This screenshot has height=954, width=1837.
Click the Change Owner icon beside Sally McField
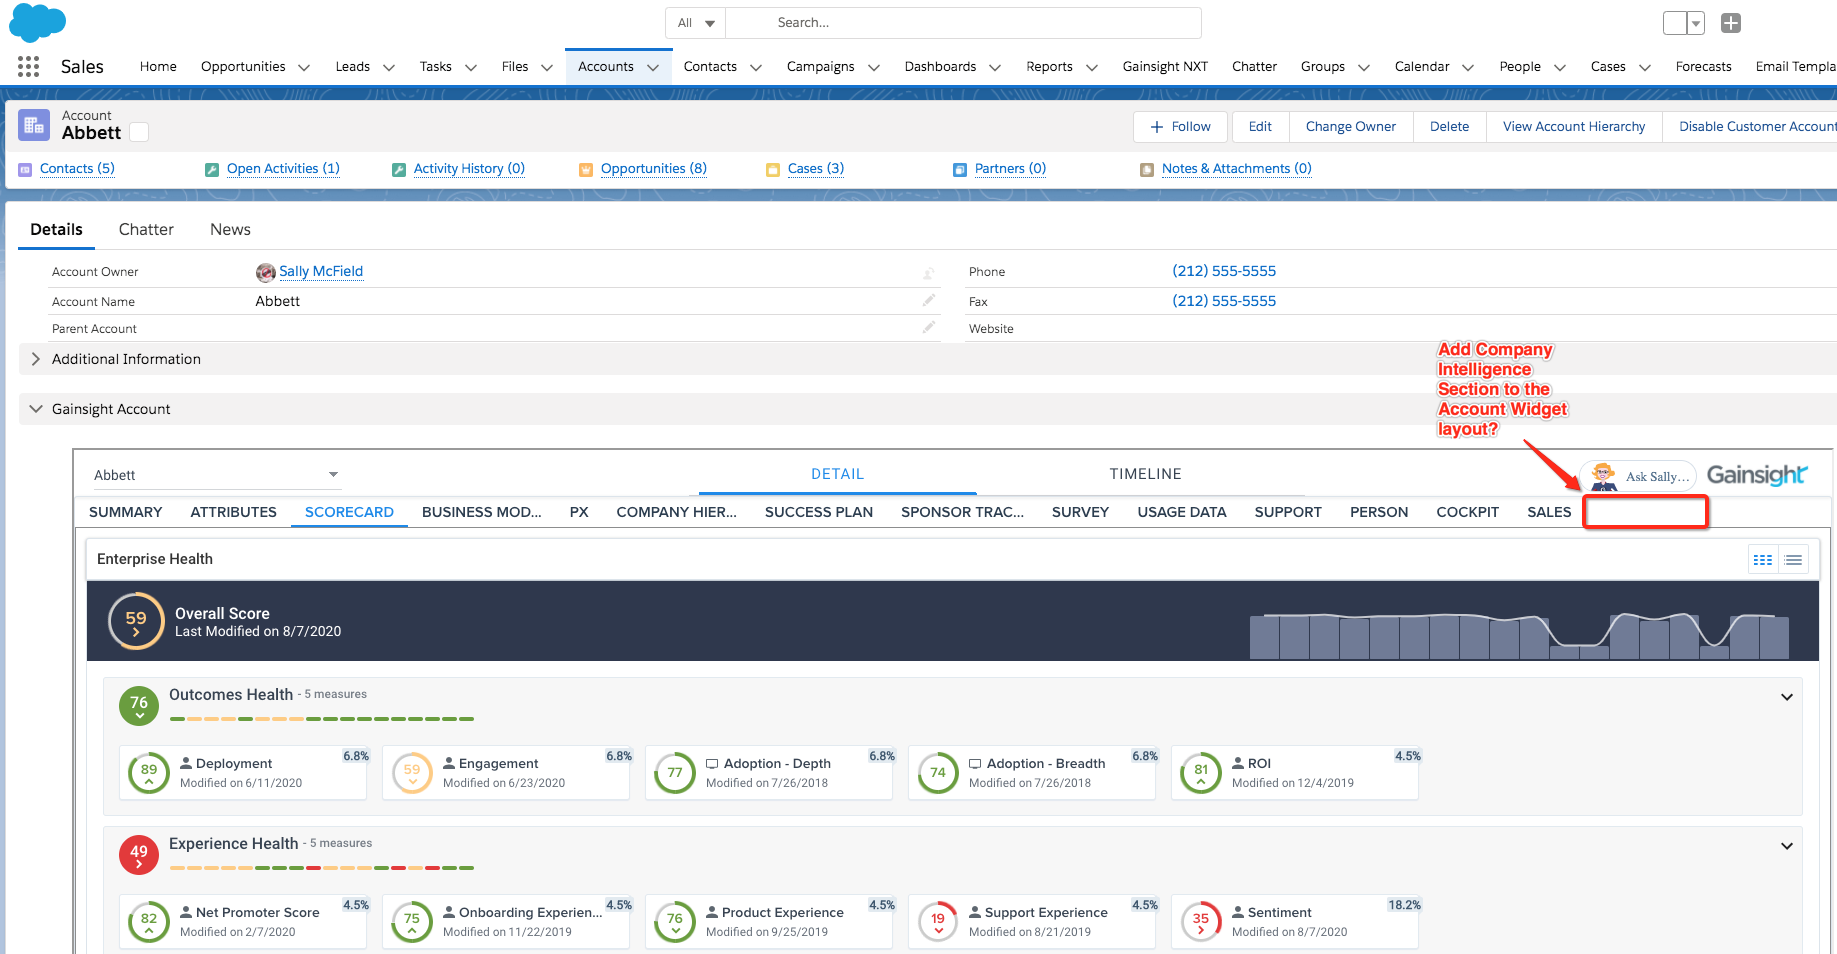coord(929,273)
